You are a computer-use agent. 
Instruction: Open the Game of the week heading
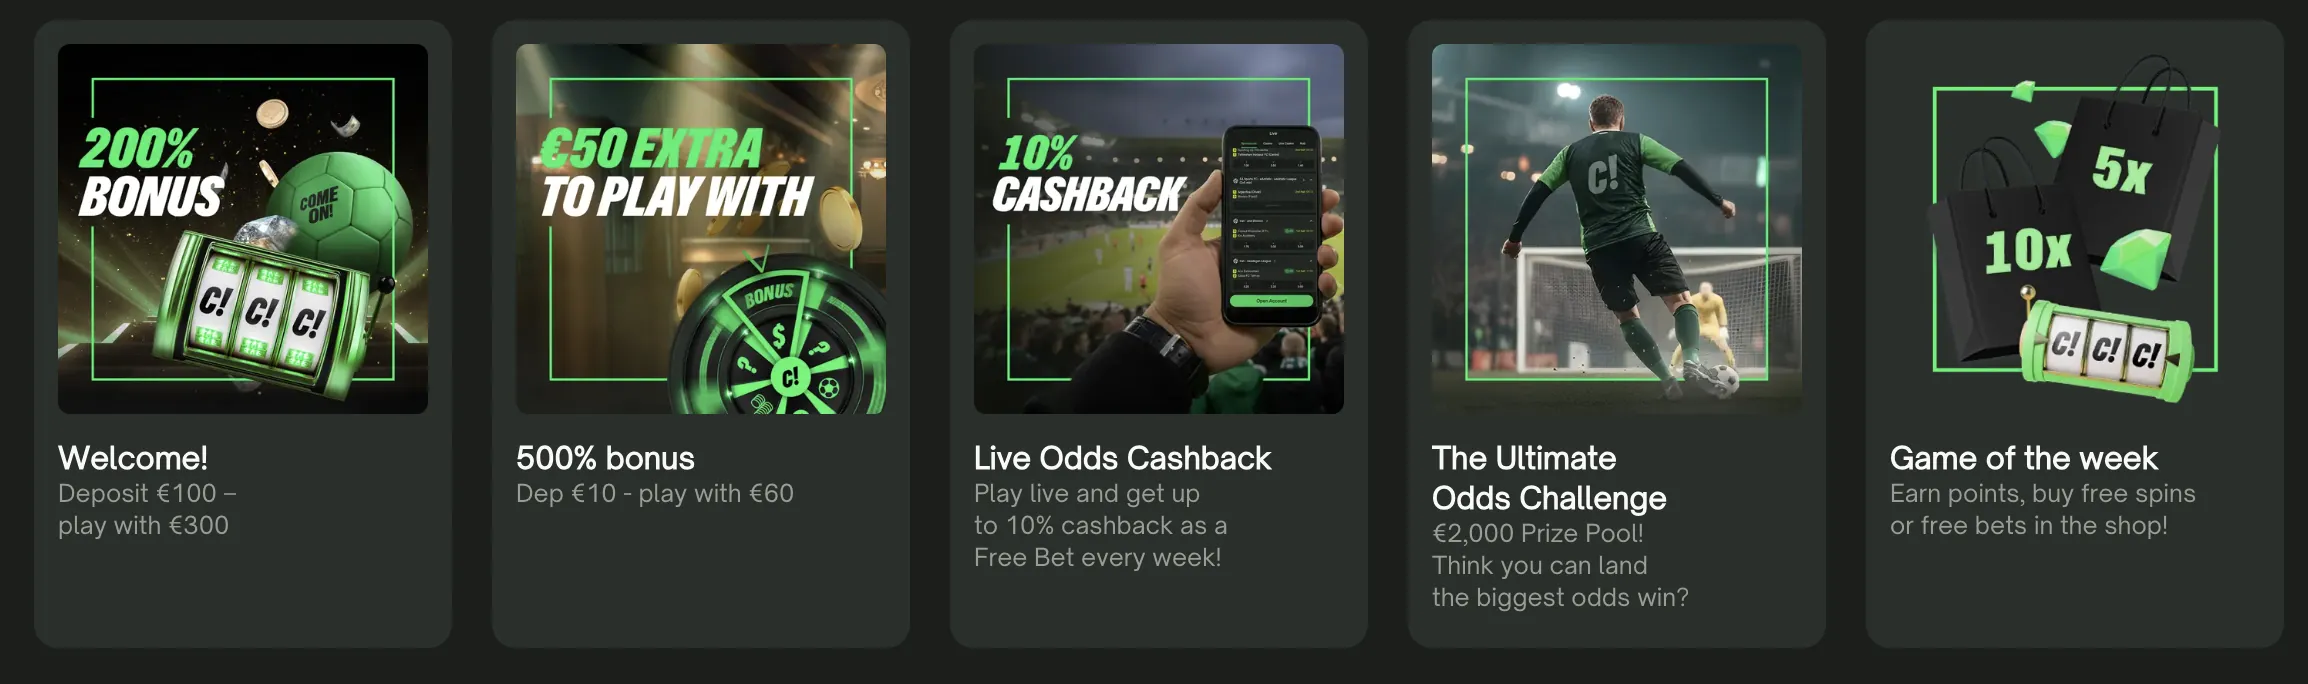click(x=2024, y=458)
